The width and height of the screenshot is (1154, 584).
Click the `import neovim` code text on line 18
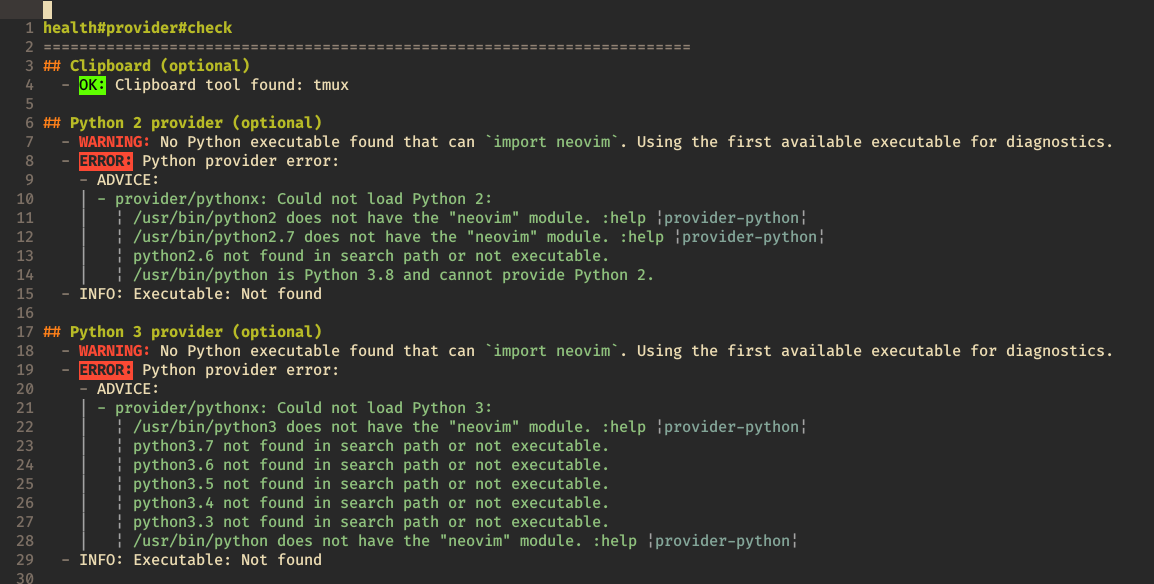point(552,350)
